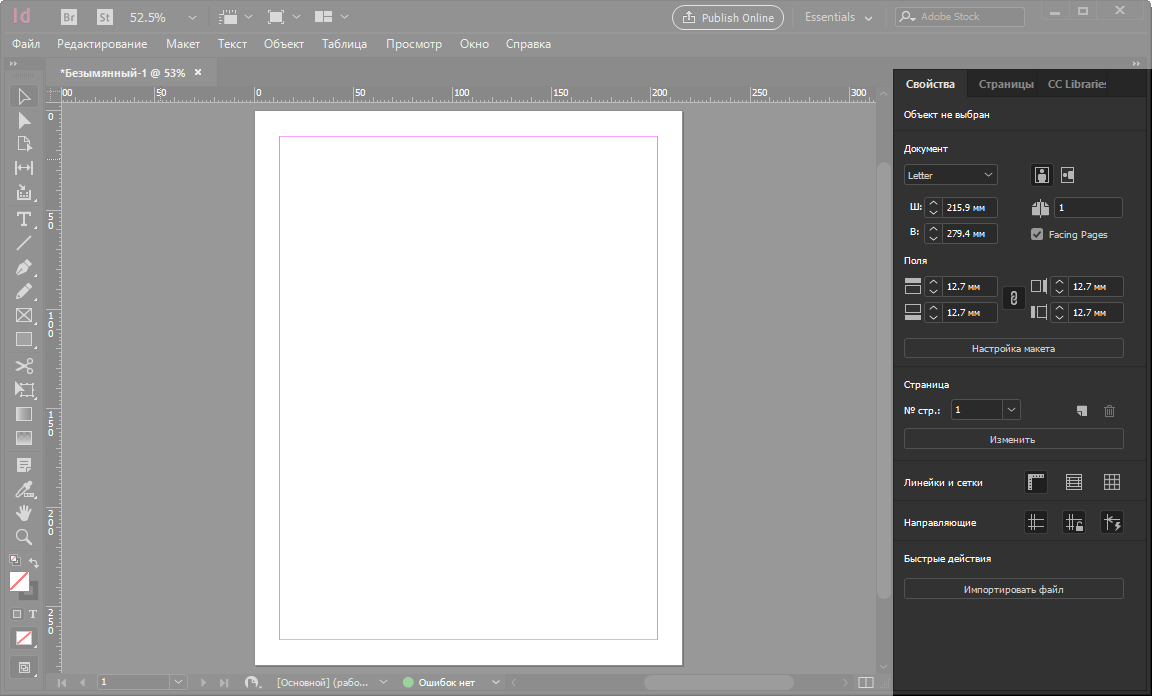
Task: Switch to the Страницы tab
Action: tap(1006, 84)
